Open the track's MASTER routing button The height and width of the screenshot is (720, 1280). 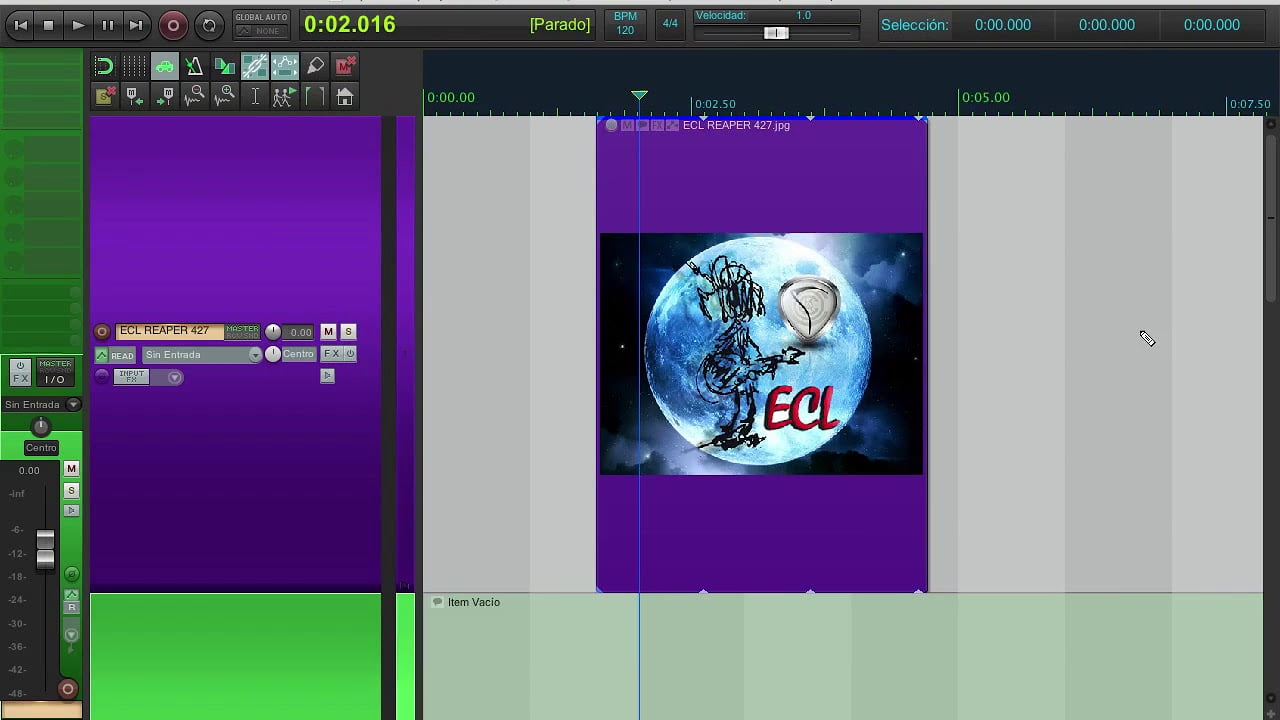(242, 331)
